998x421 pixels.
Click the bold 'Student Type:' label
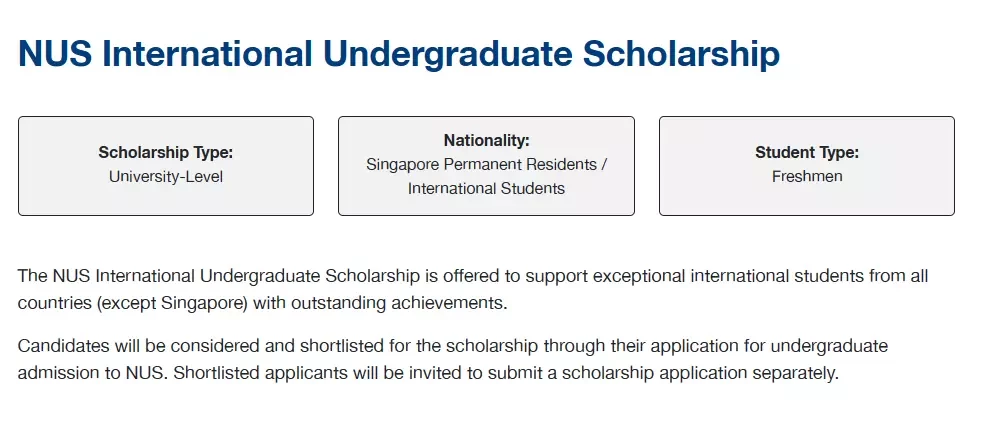(807, 153)
